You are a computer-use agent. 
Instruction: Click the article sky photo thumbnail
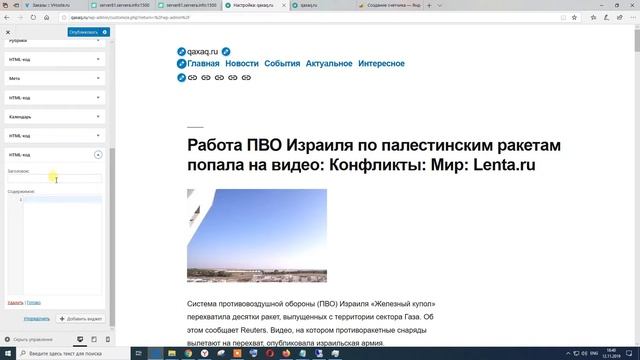257,236
